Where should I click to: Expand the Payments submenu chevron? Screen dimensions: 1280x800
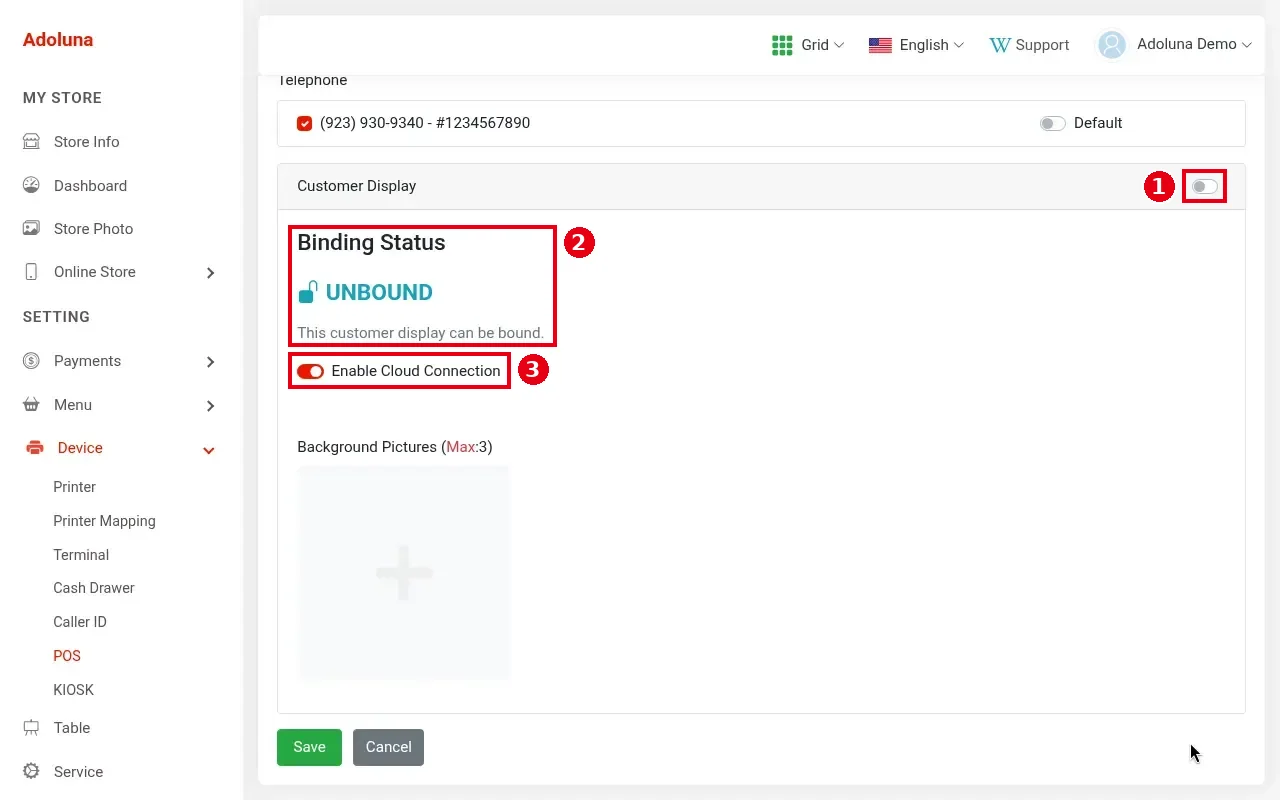(210, 362)
